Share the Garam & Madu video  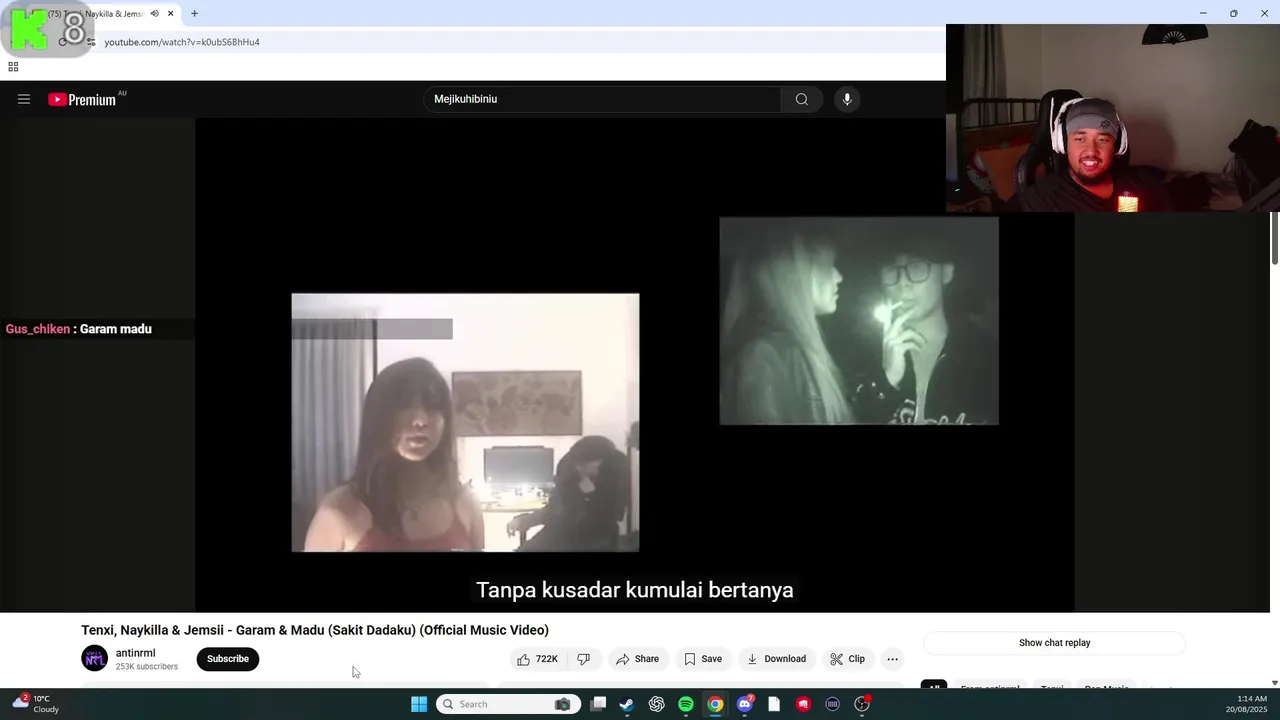(x=637, y=659)
